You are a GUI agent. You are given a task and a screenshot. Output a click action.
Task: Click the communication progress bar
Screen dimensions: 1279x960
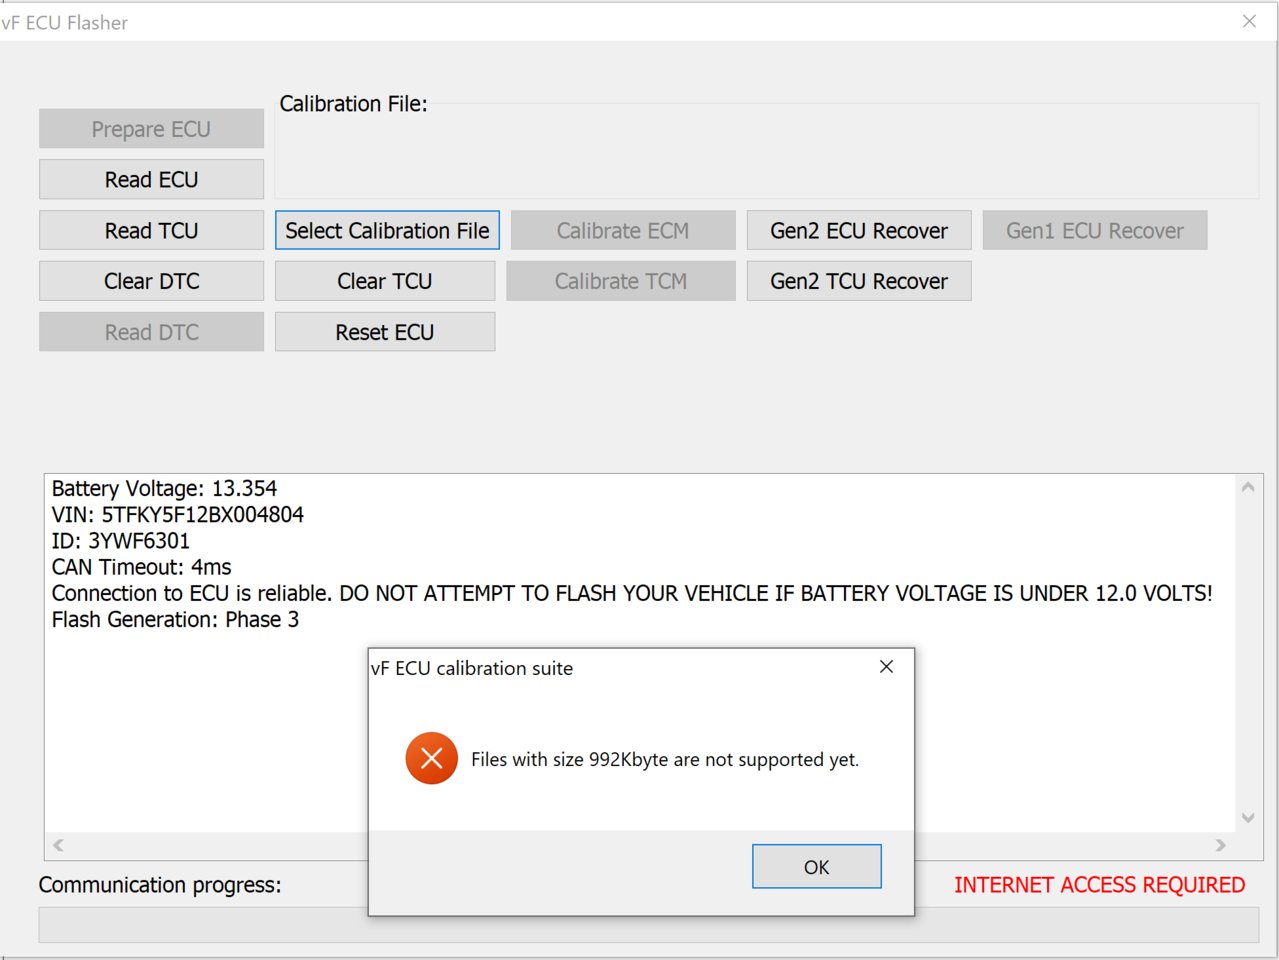[x=648, y=924]
